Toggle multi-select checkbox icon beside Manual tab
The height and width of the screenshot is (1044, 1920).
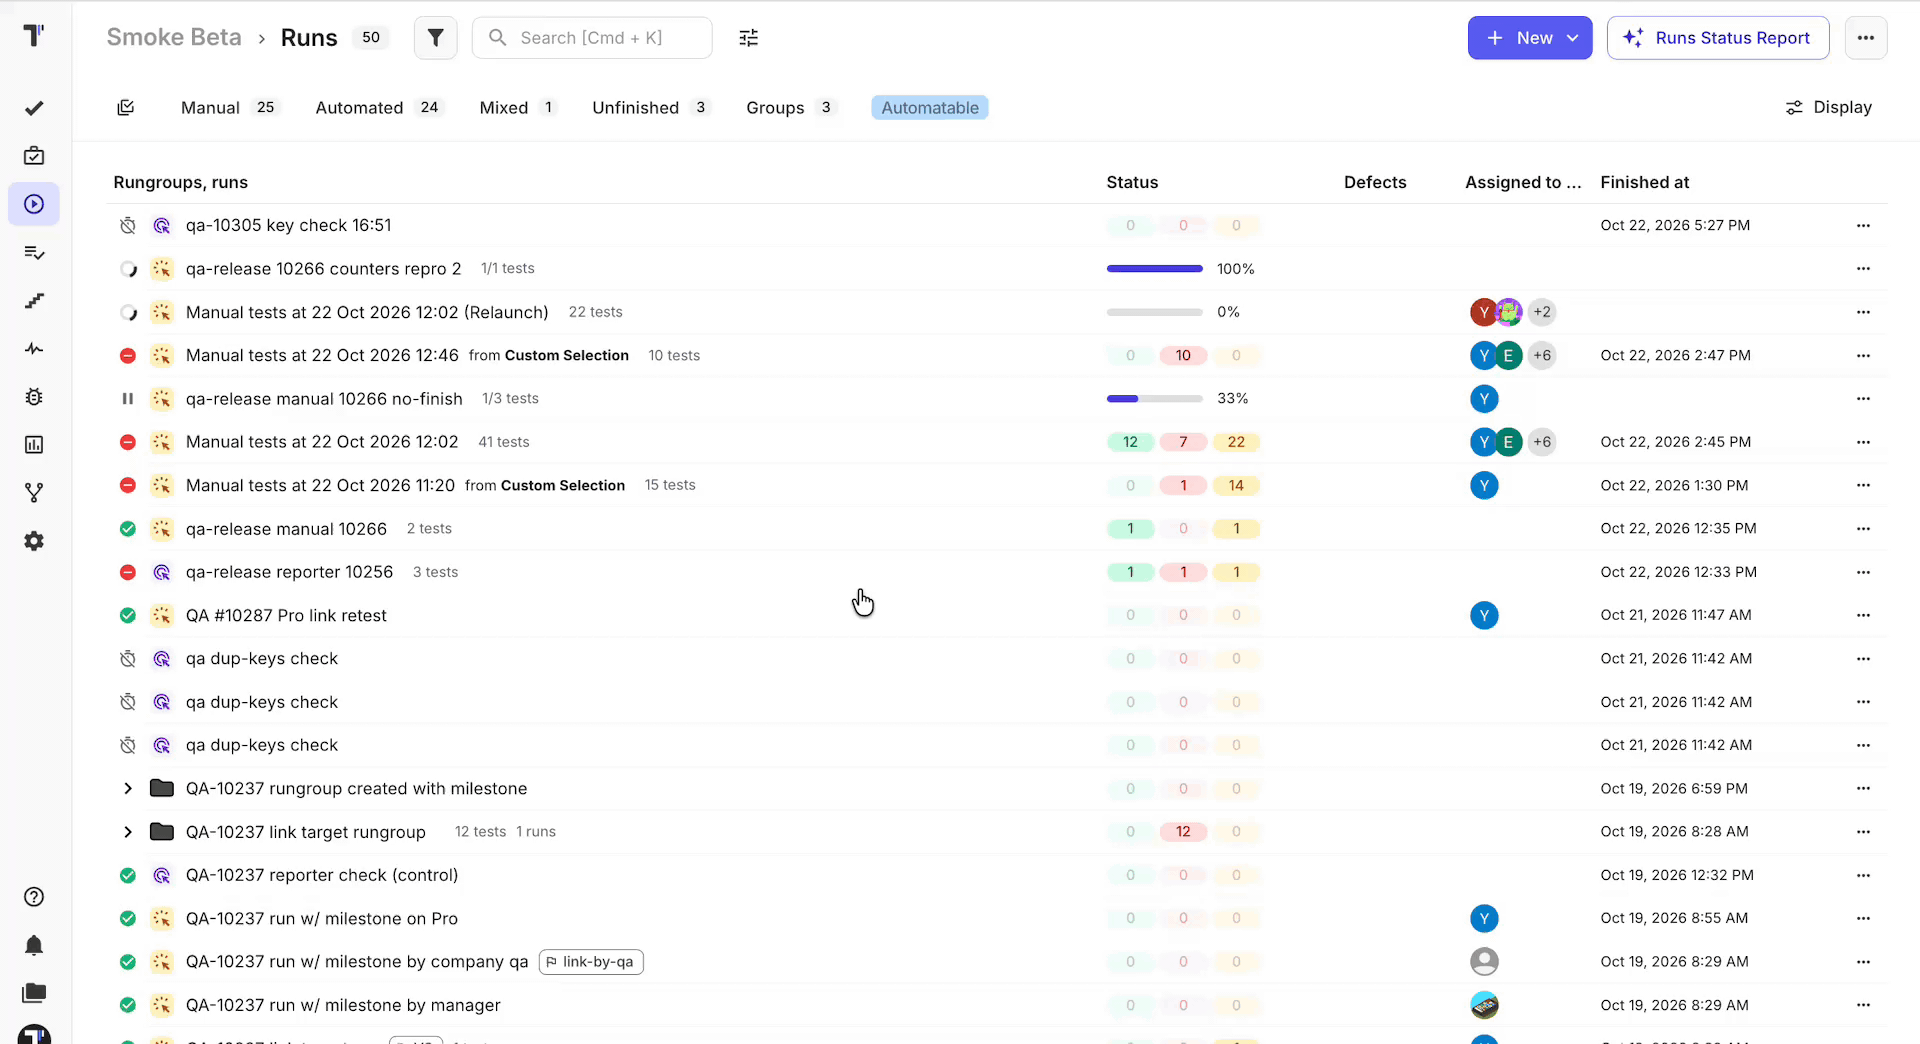pyautogui.click(x=126, y=107)
